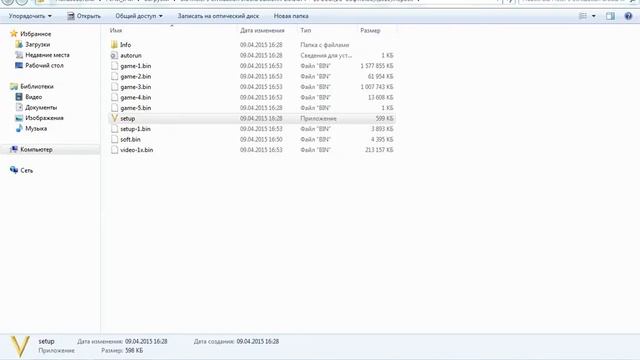Click the change view icon
Screen dimensions: 640x360
(583, 16)
